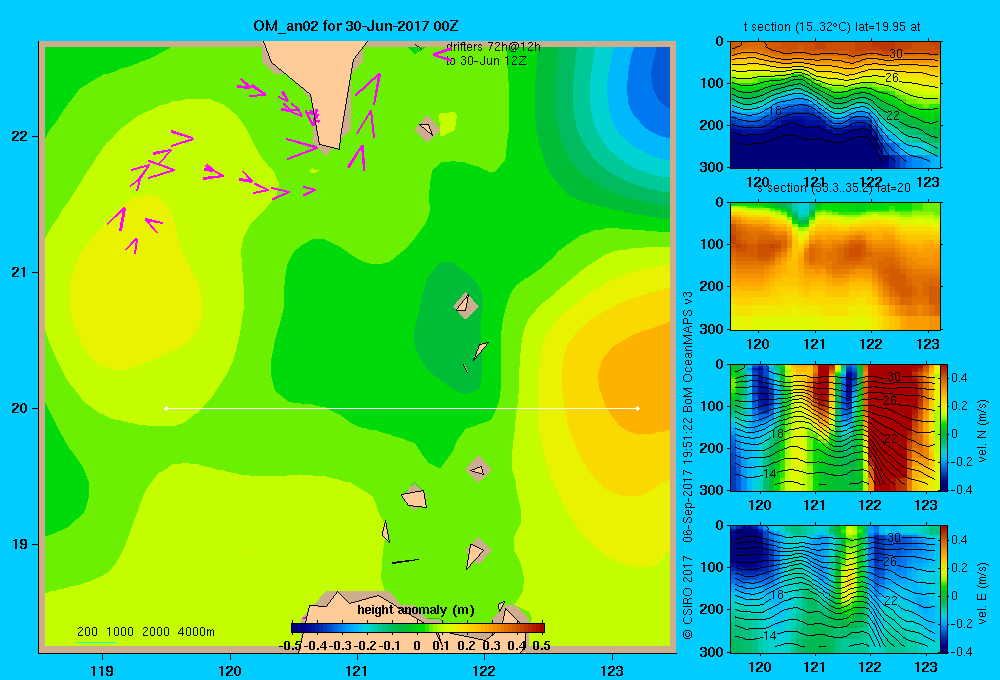Click the -0.4 tick on vel. N scale

coord(962,490)
